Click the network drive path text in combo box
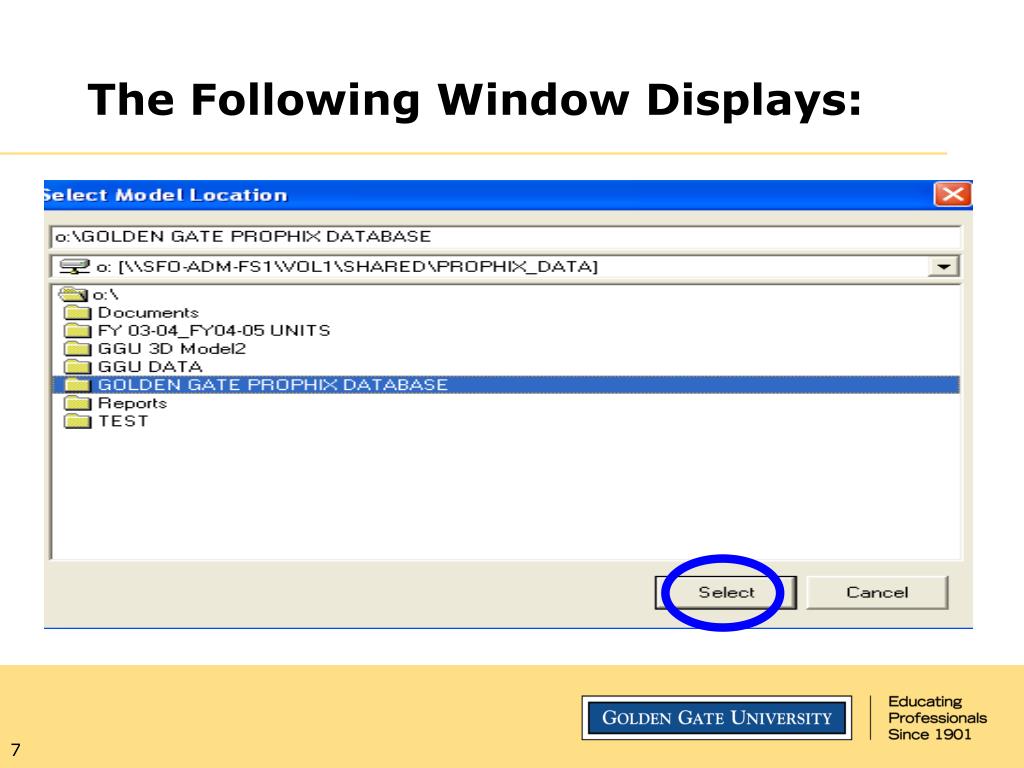Screen dimensions: 1024x768 pyautogui.click(x=347, y=266)
